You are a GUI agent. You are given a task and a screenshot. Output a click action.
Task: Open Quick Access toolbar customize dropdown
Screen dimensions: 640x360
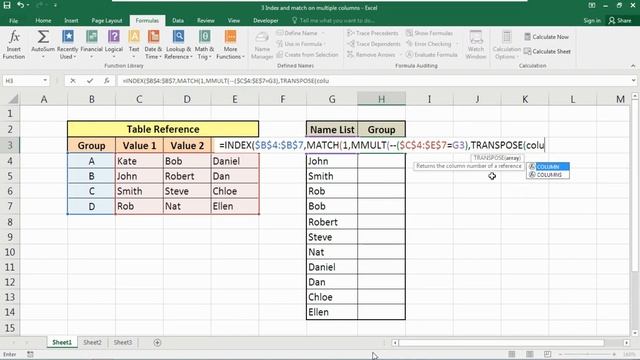tap(55, 5)
